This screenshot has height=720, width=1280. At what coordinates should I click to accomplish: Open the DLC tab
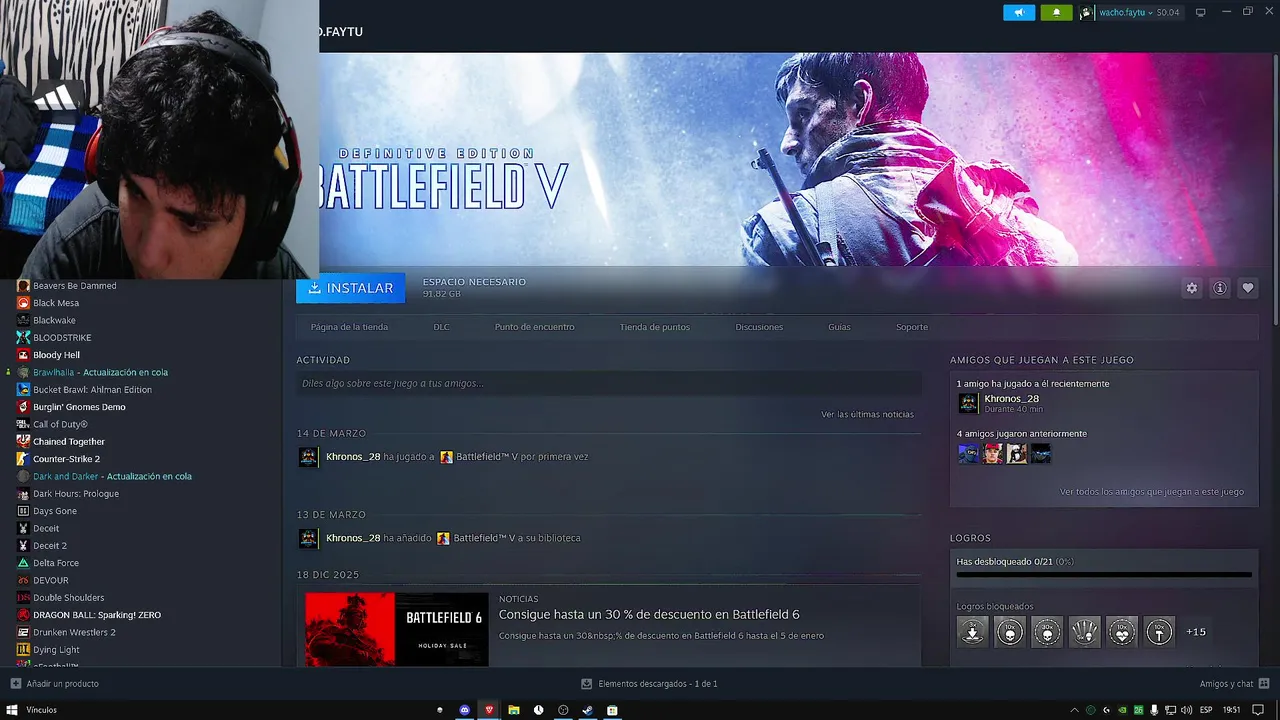(441, 327)
